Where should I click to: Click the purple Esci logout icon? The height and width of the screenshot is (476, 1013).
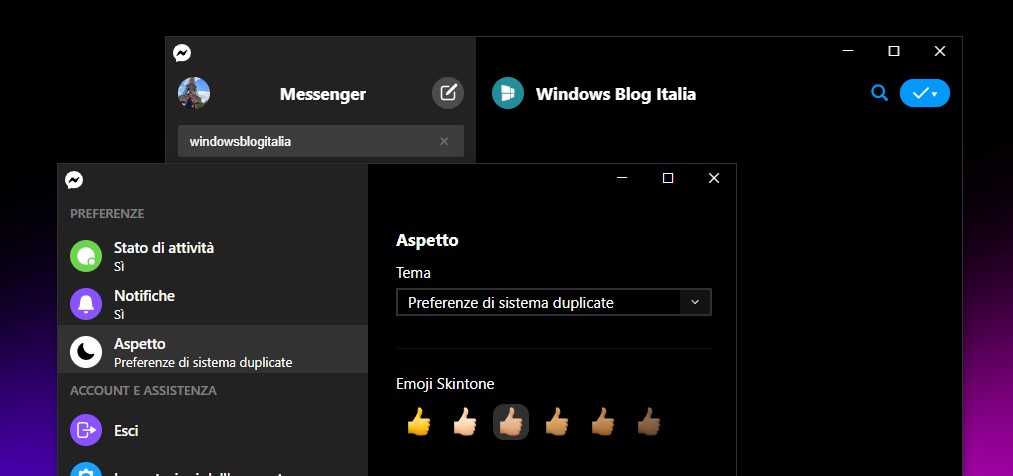click(86, 430)
